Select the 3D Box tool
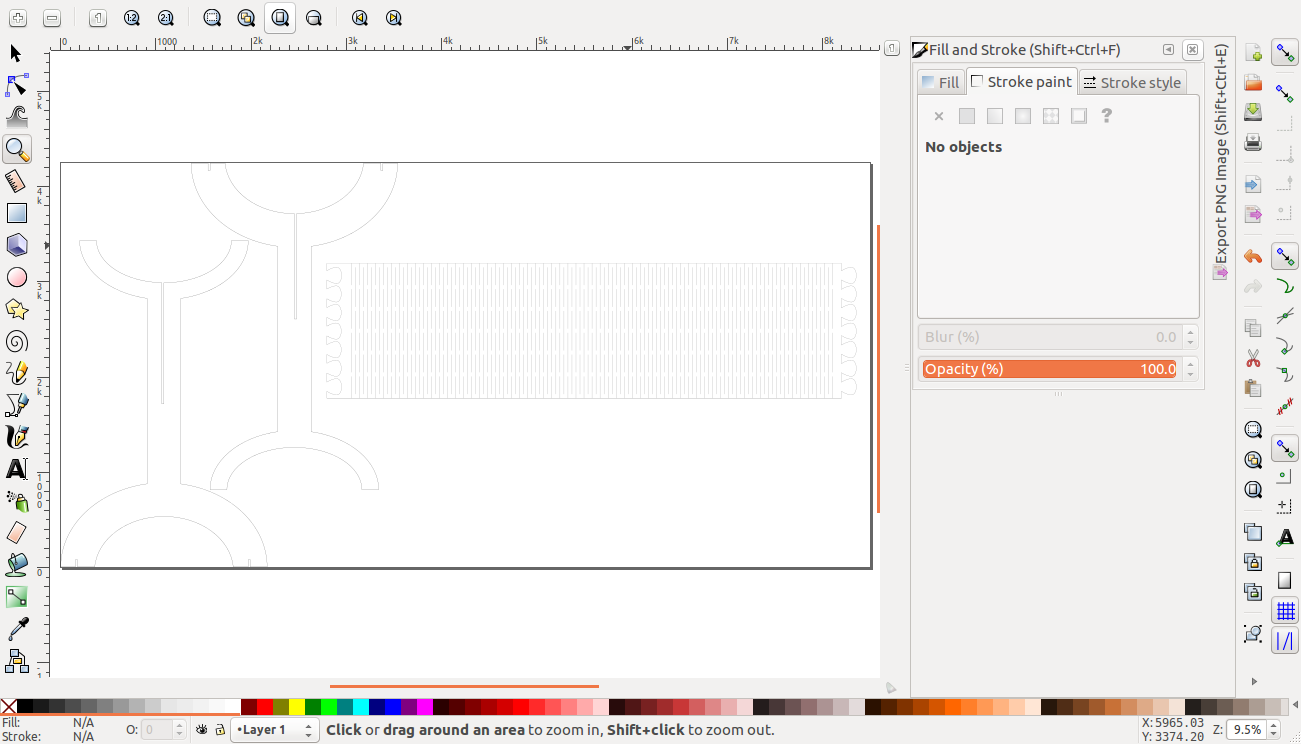The width and height of the screenshot is (1301, 744). [x=16, y=245]
